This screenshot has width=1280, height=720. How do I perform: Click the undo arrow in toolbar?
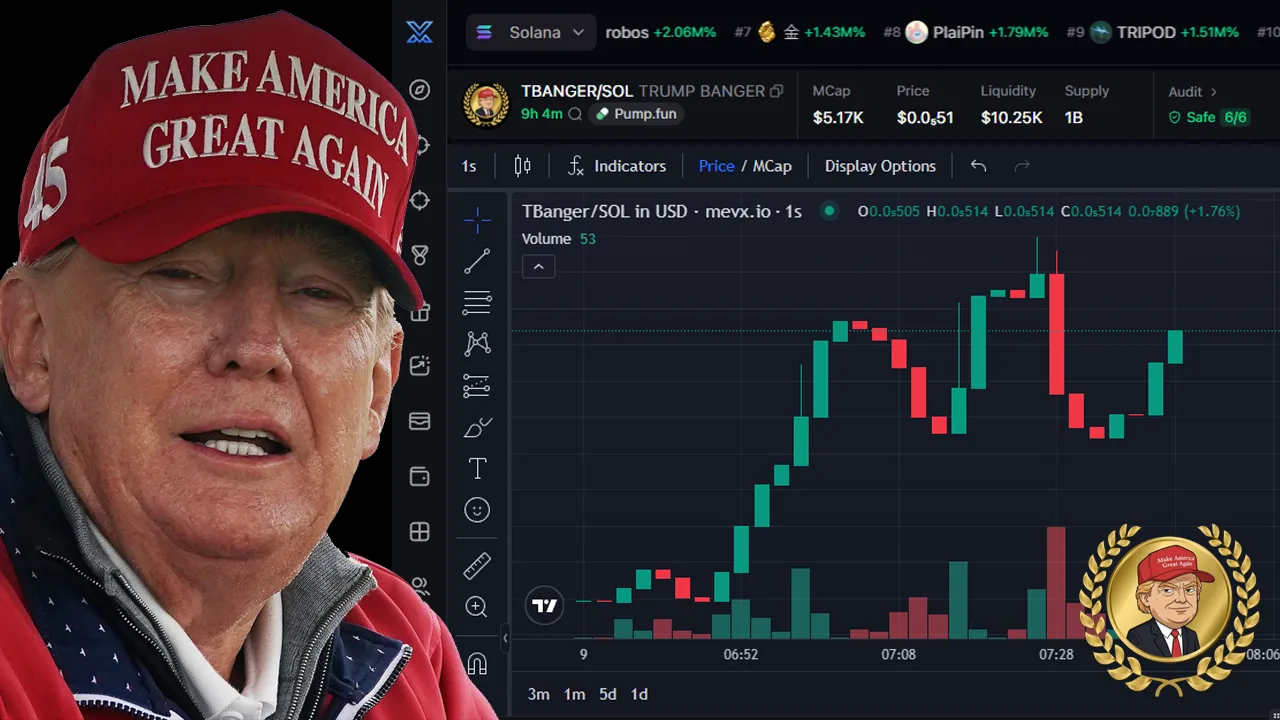978,166
